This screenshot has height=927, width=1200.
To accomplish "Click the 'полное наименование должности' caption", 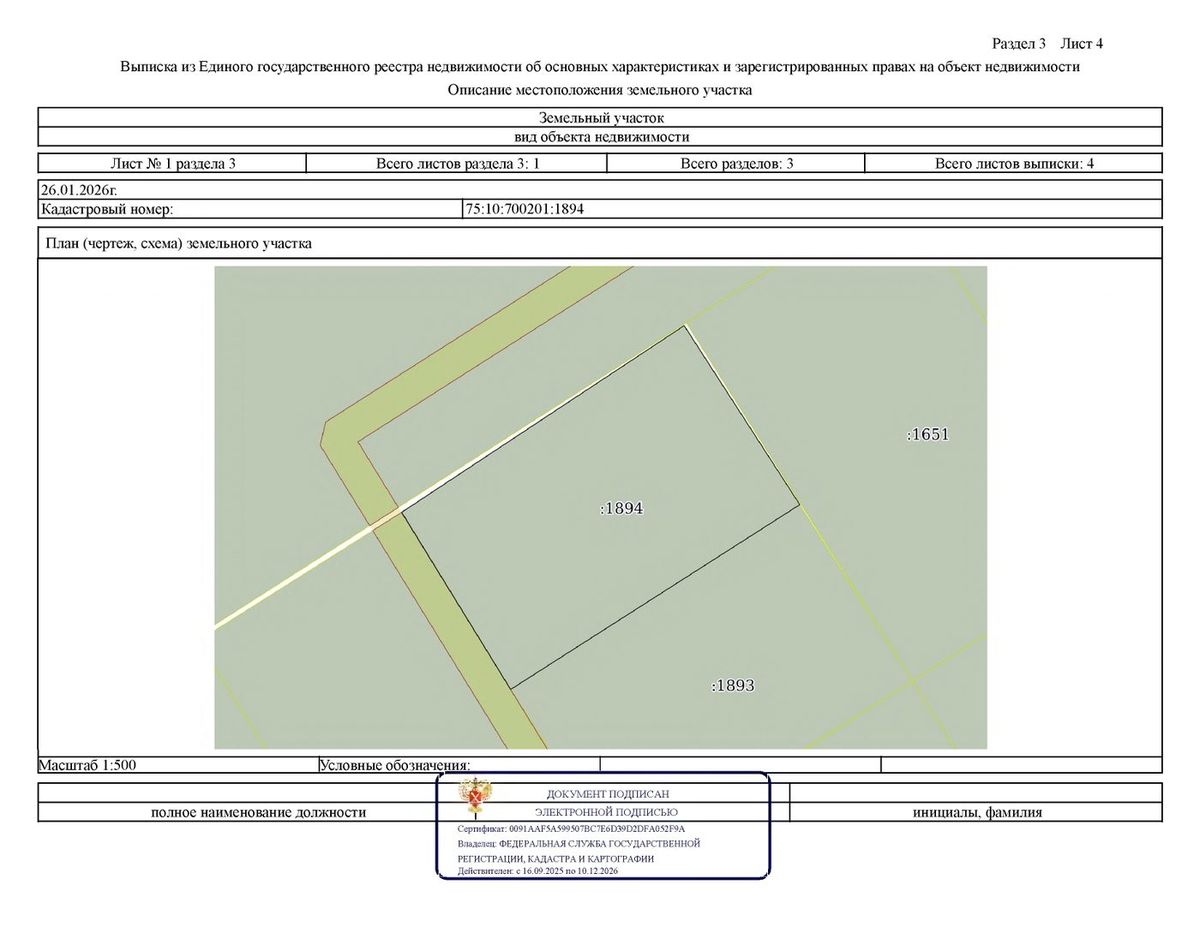I will [x=258, y=812].
